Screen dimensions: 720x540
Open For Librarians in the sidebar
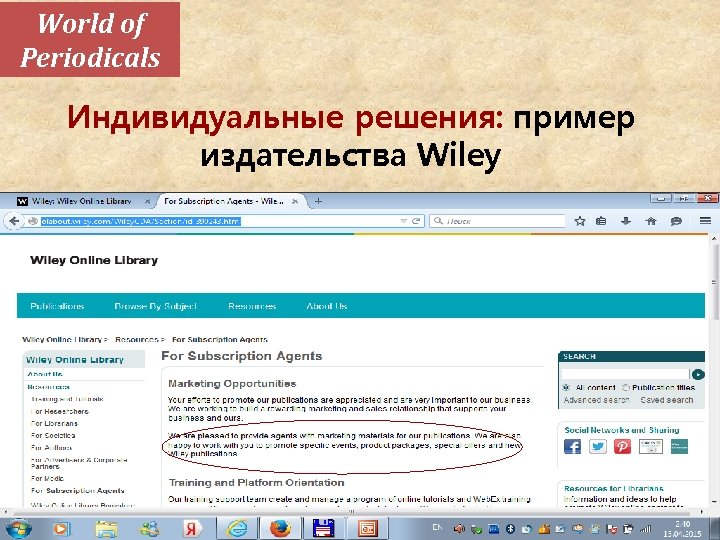click(54, 423)
